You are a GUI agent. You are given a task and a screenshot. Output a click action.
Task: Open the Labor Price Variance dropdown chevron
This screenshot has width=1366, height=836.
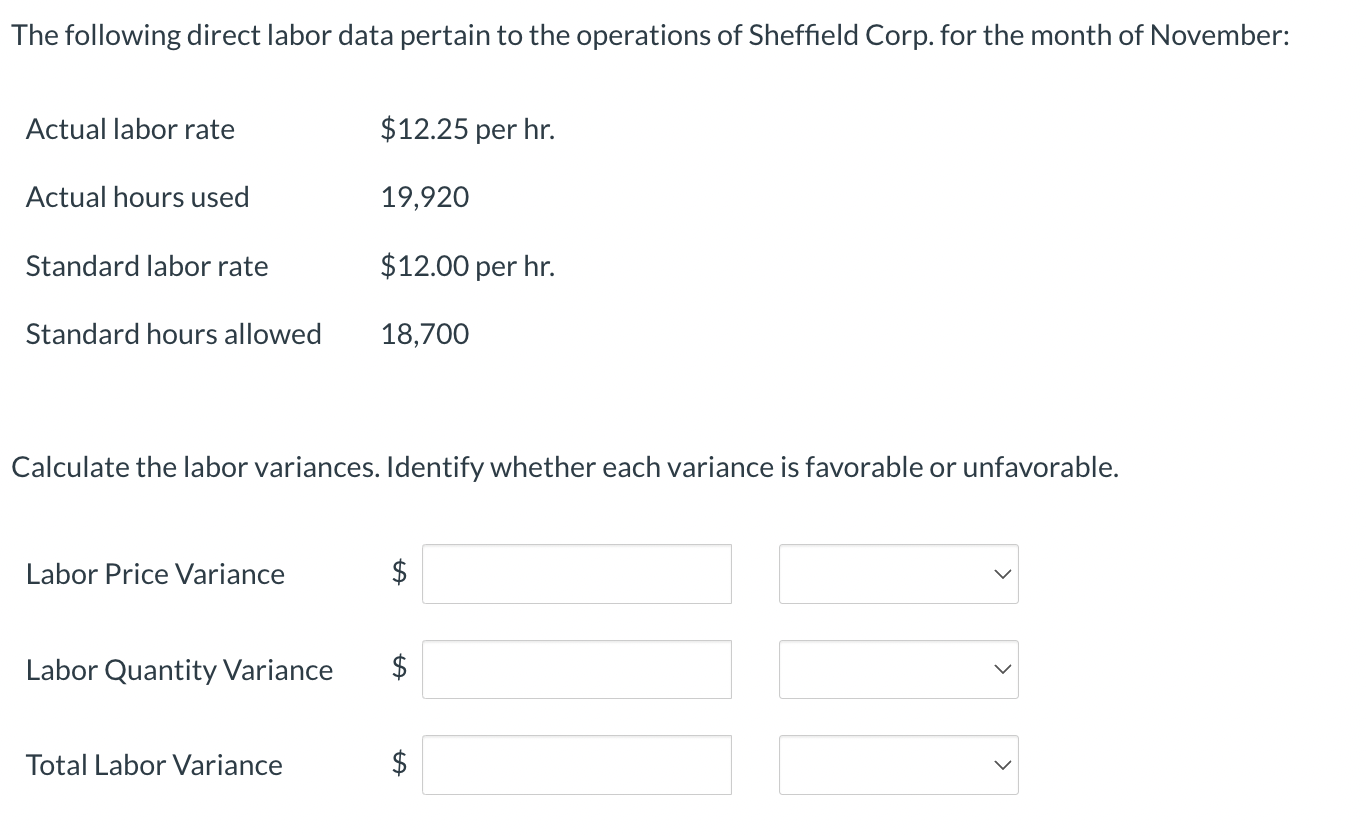point(1001,574)
